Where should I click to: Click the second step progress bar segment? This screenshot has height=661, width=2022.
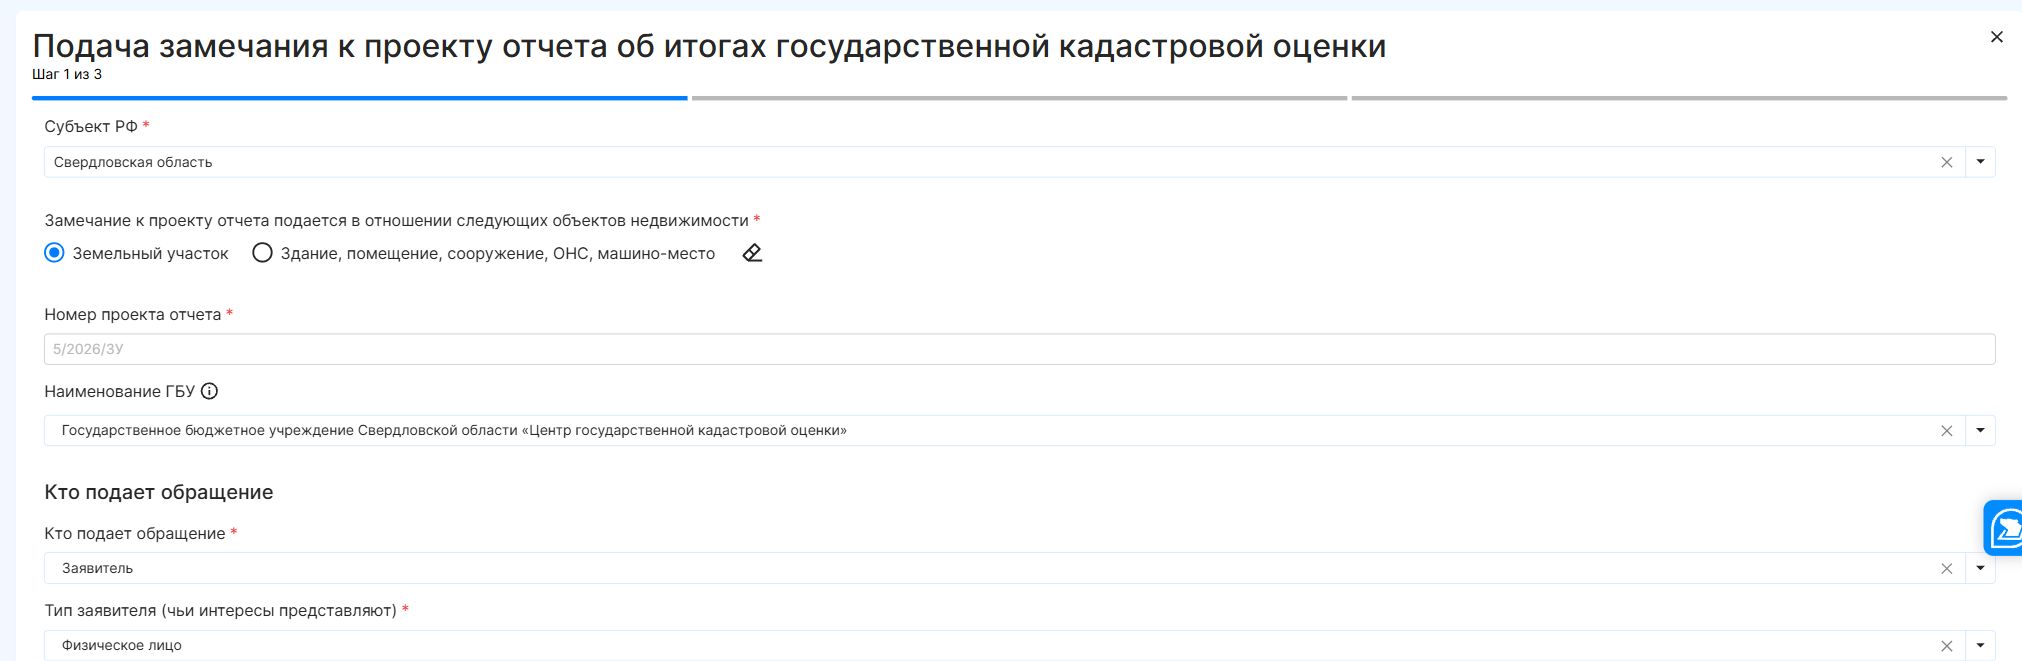coord(1019,98)
